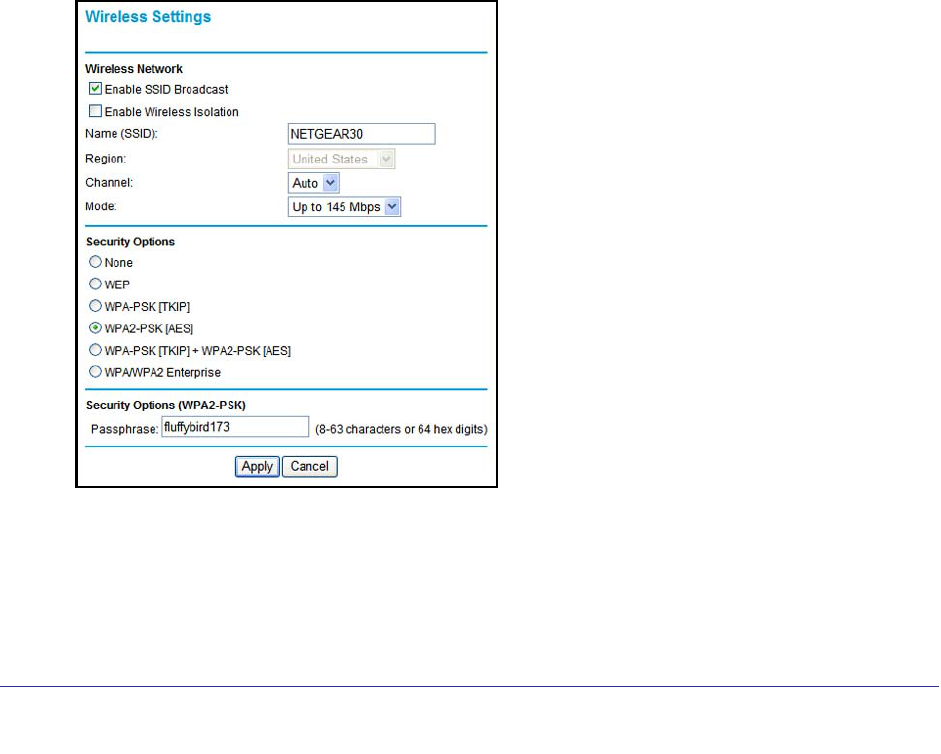Click the disabled Region dropdown United States
Screen dimensions: 941x754
point(341,159)
